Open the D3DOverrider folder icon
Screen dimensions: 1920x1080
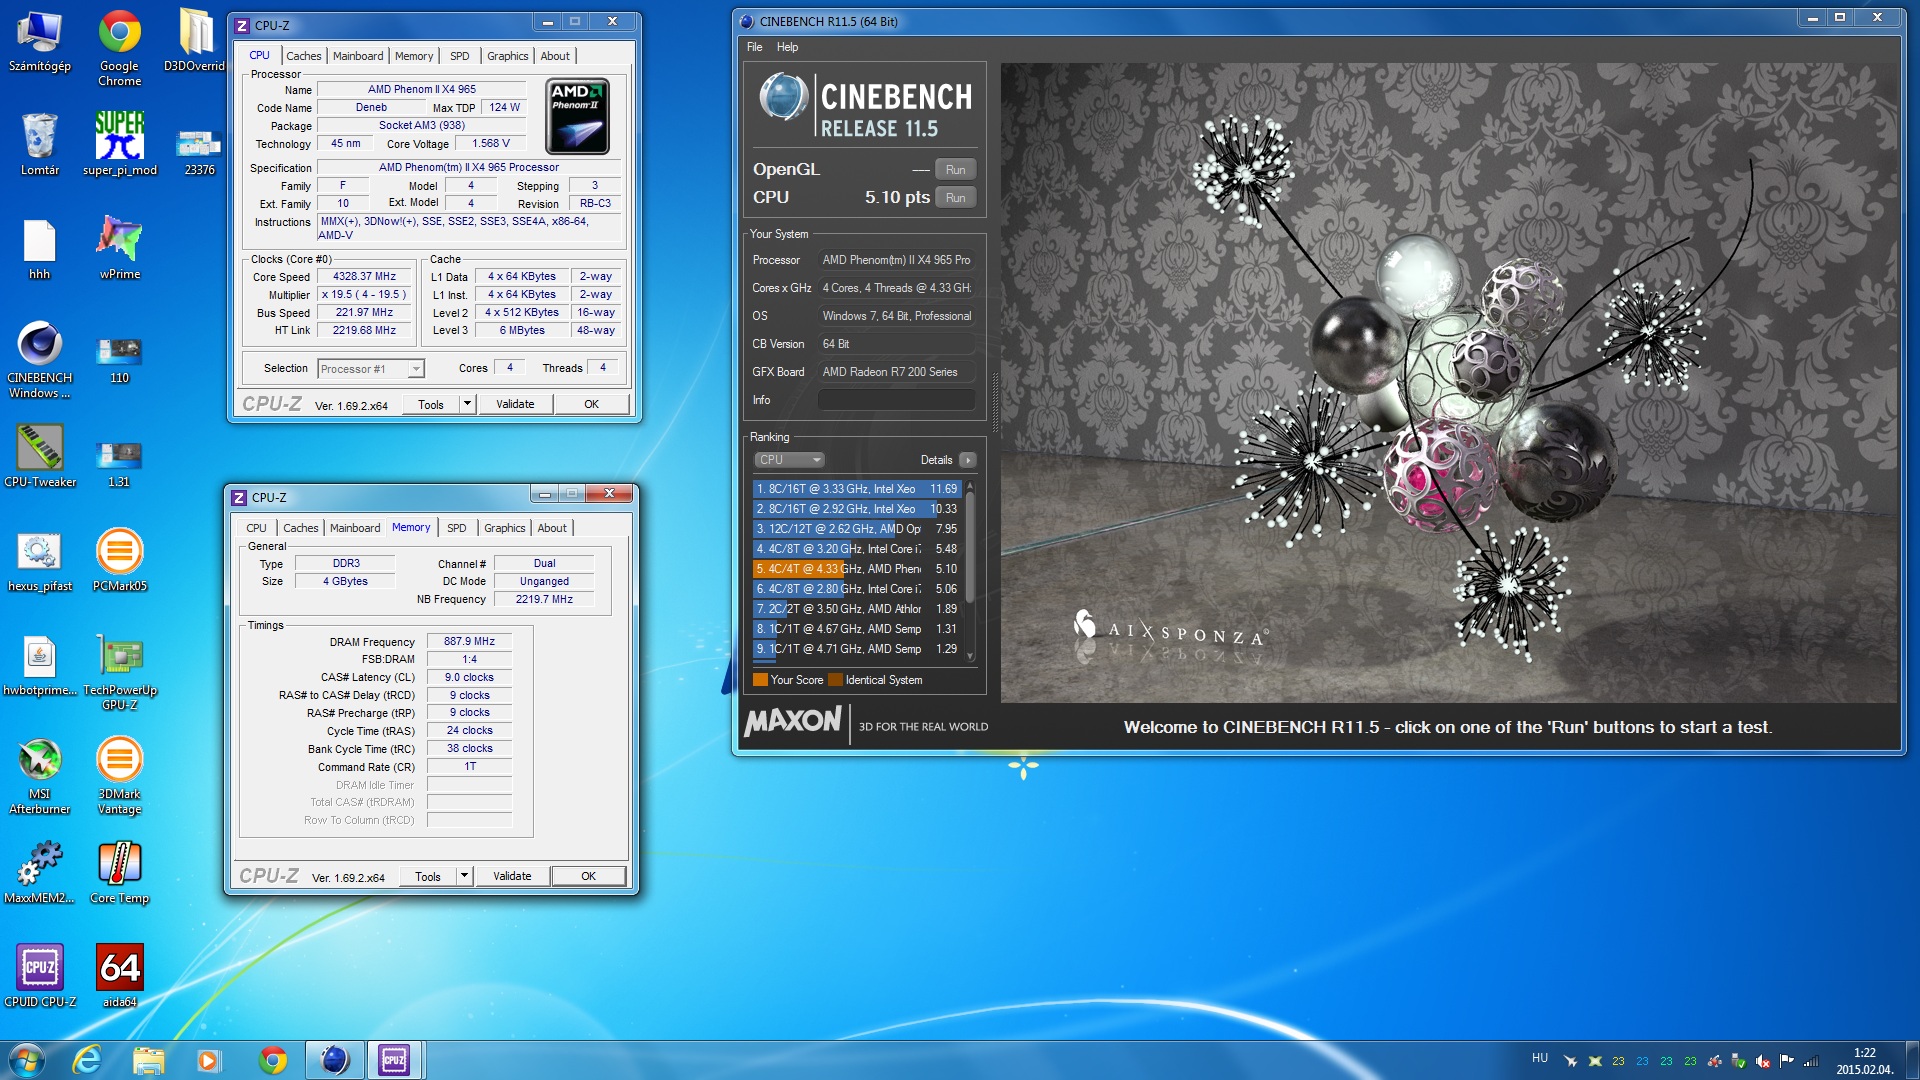[x=197, y=41]
